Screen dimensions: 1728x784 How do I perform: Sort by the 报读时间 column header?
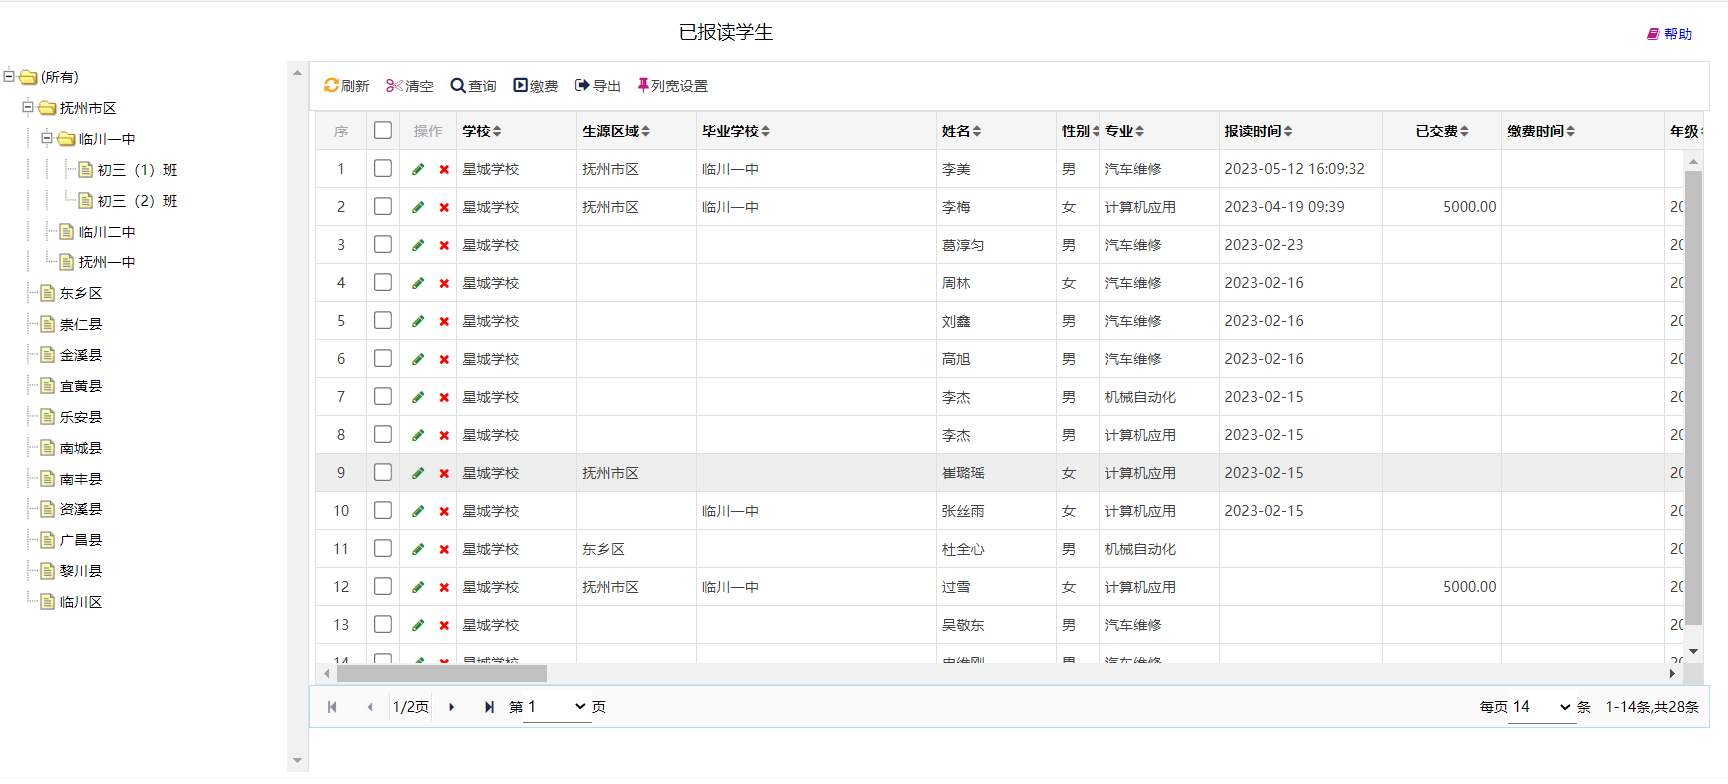coord(1259,131)
